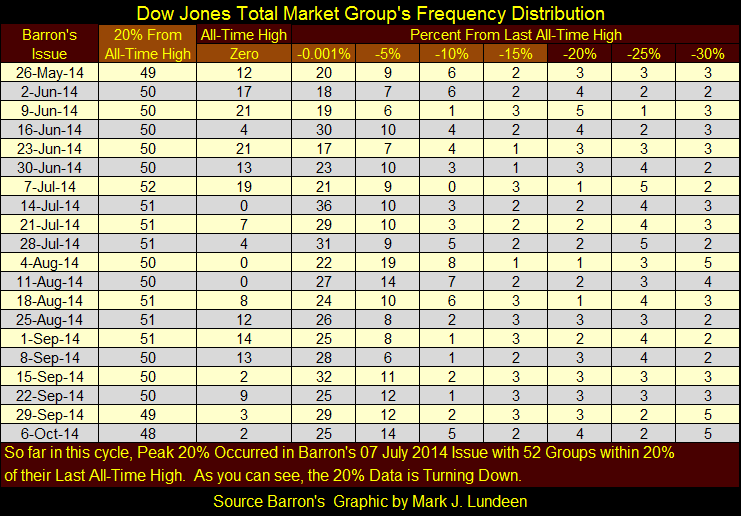Select the -5% value 11 in 15-Sep-14 row
The height and width of the screenshot is (516, 741).
pyautogui.click(x=388, y=377)
